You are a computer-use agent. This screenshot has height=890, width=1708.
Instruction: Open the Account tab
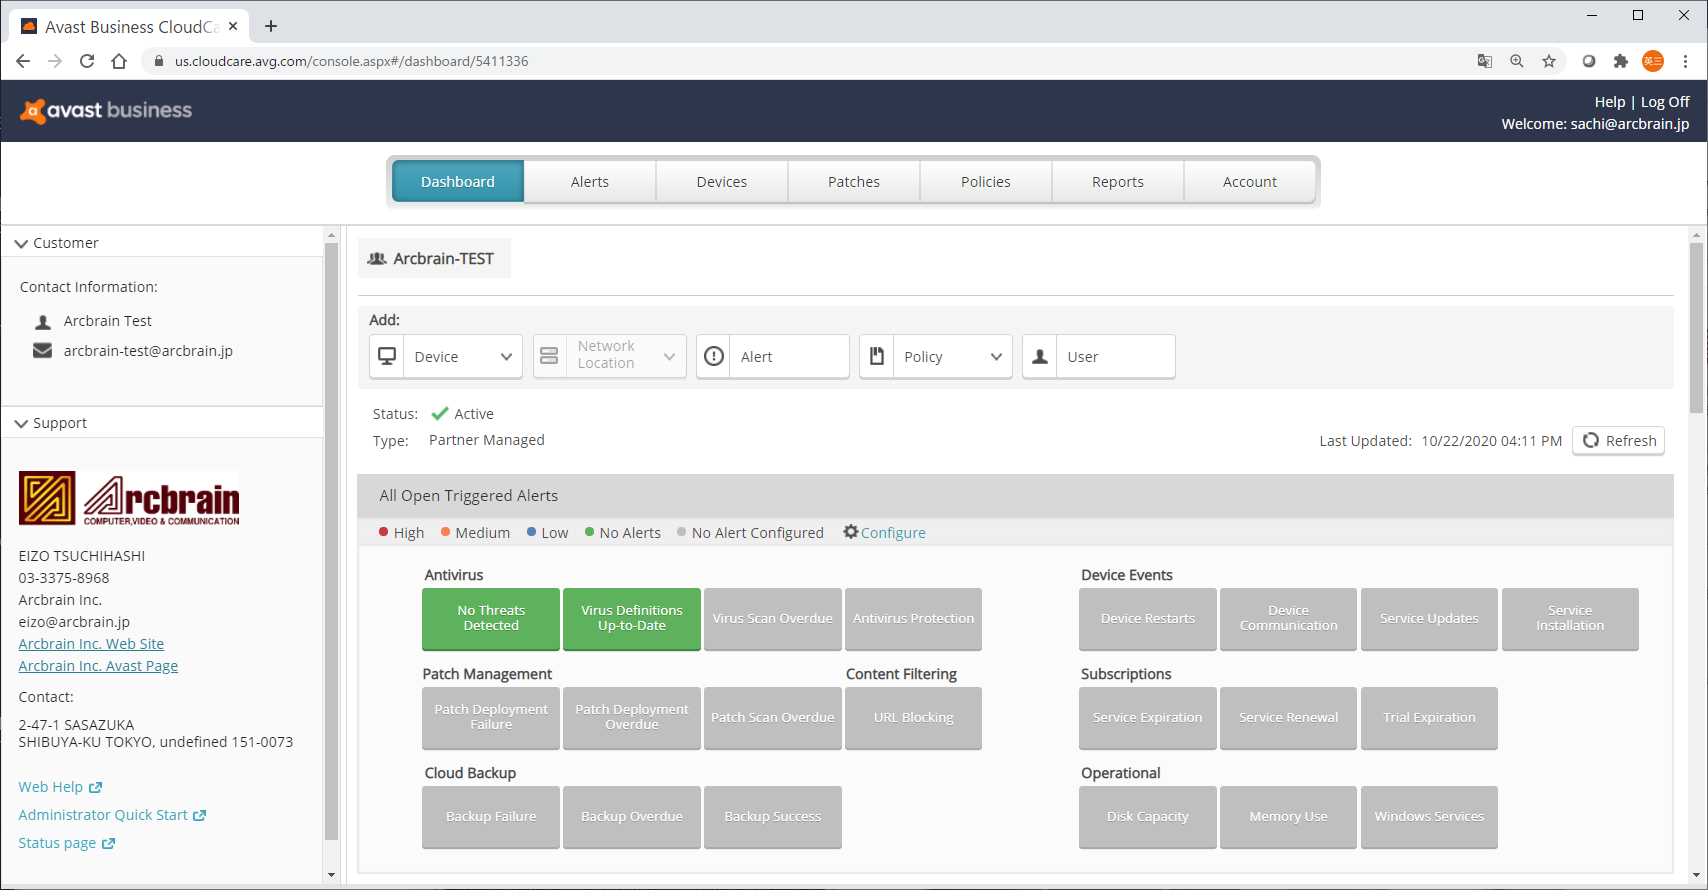pyautogui.click(x=1250, y=182)
